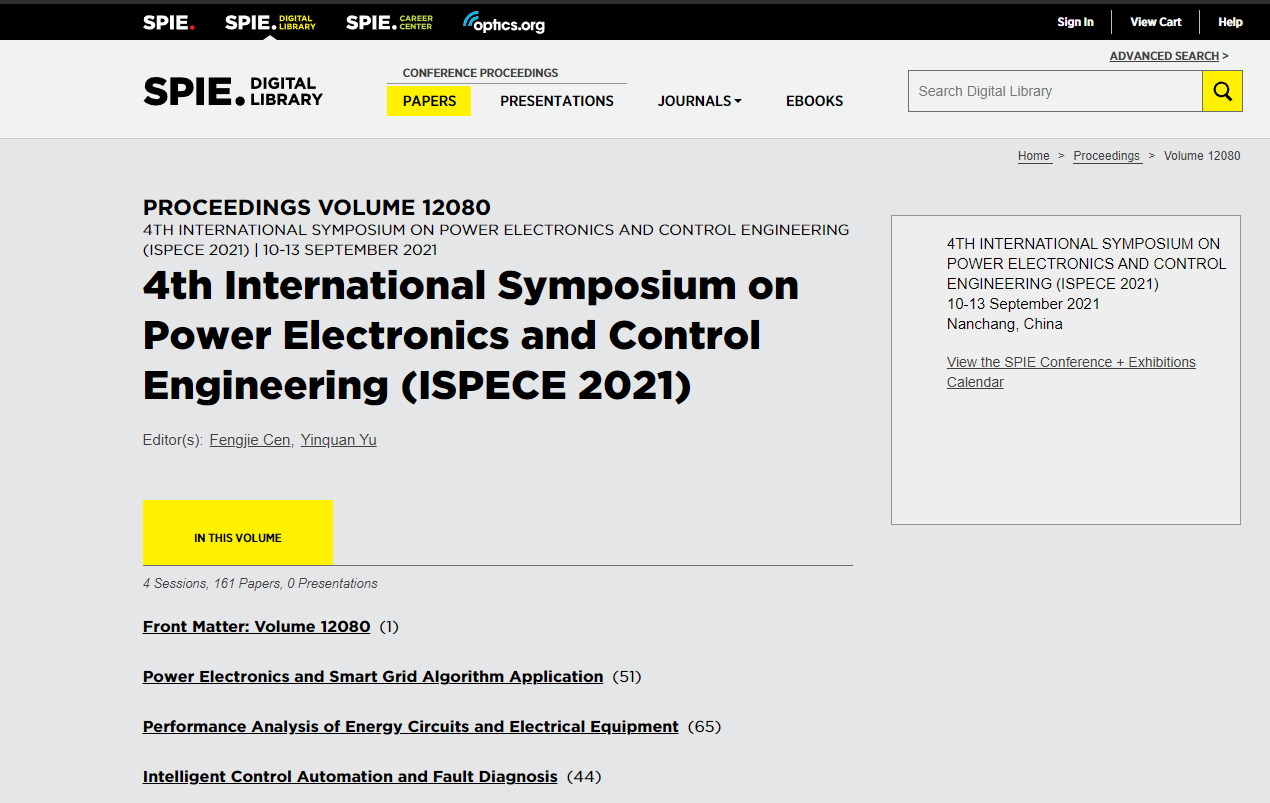The width and height of the screenshot is (1270, 803).
Task: Open the SPIE main site logo
Action: (x=169, y=22)
